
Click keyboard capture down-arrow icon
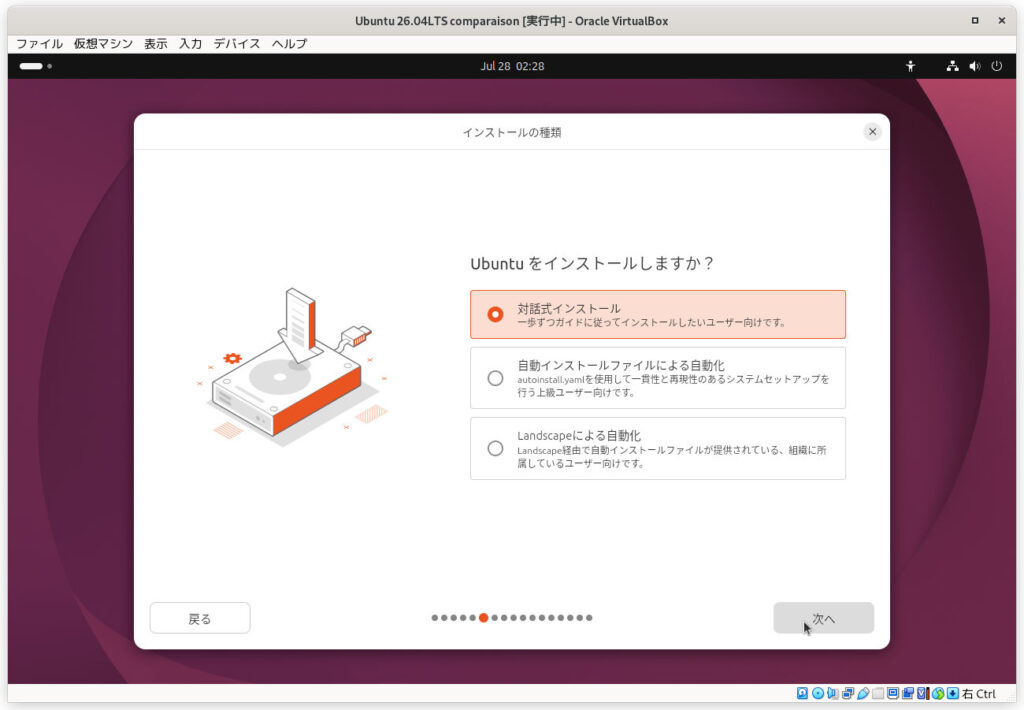(953, 693)
